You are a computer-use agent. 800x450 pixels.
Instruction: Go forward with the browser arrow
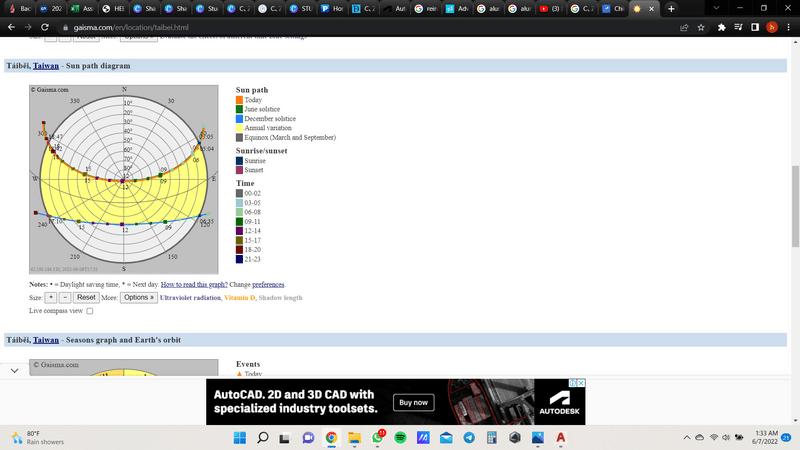point(28,27)
